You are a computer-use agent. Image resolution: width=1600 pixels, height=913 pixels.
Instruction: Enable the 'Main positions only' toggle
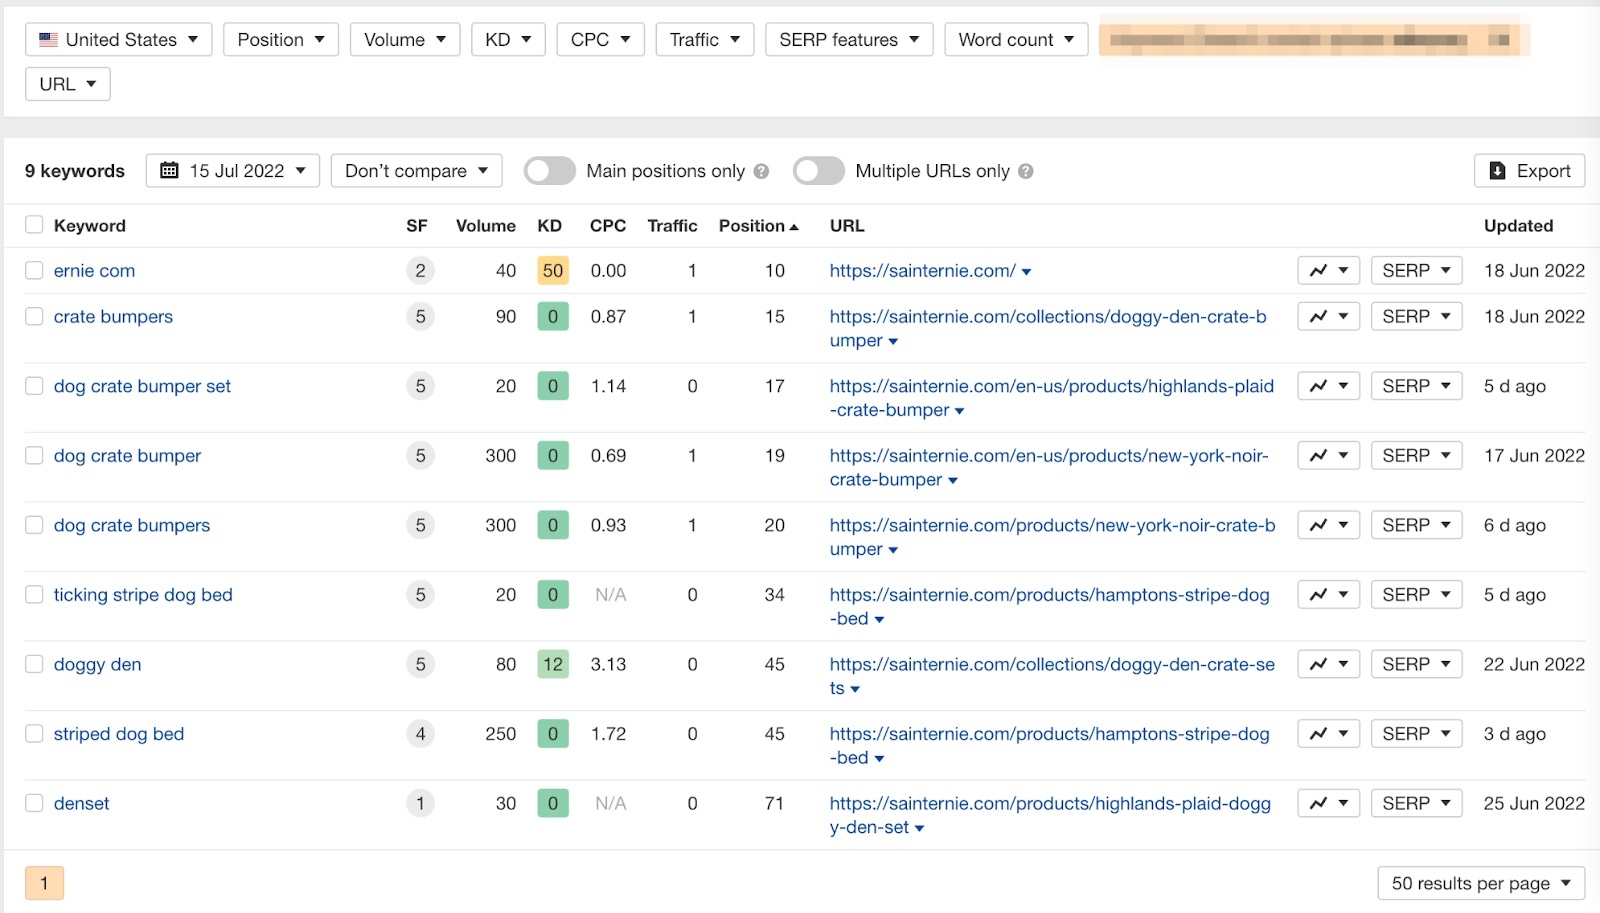pyautogui.click(x=549, y=171)
